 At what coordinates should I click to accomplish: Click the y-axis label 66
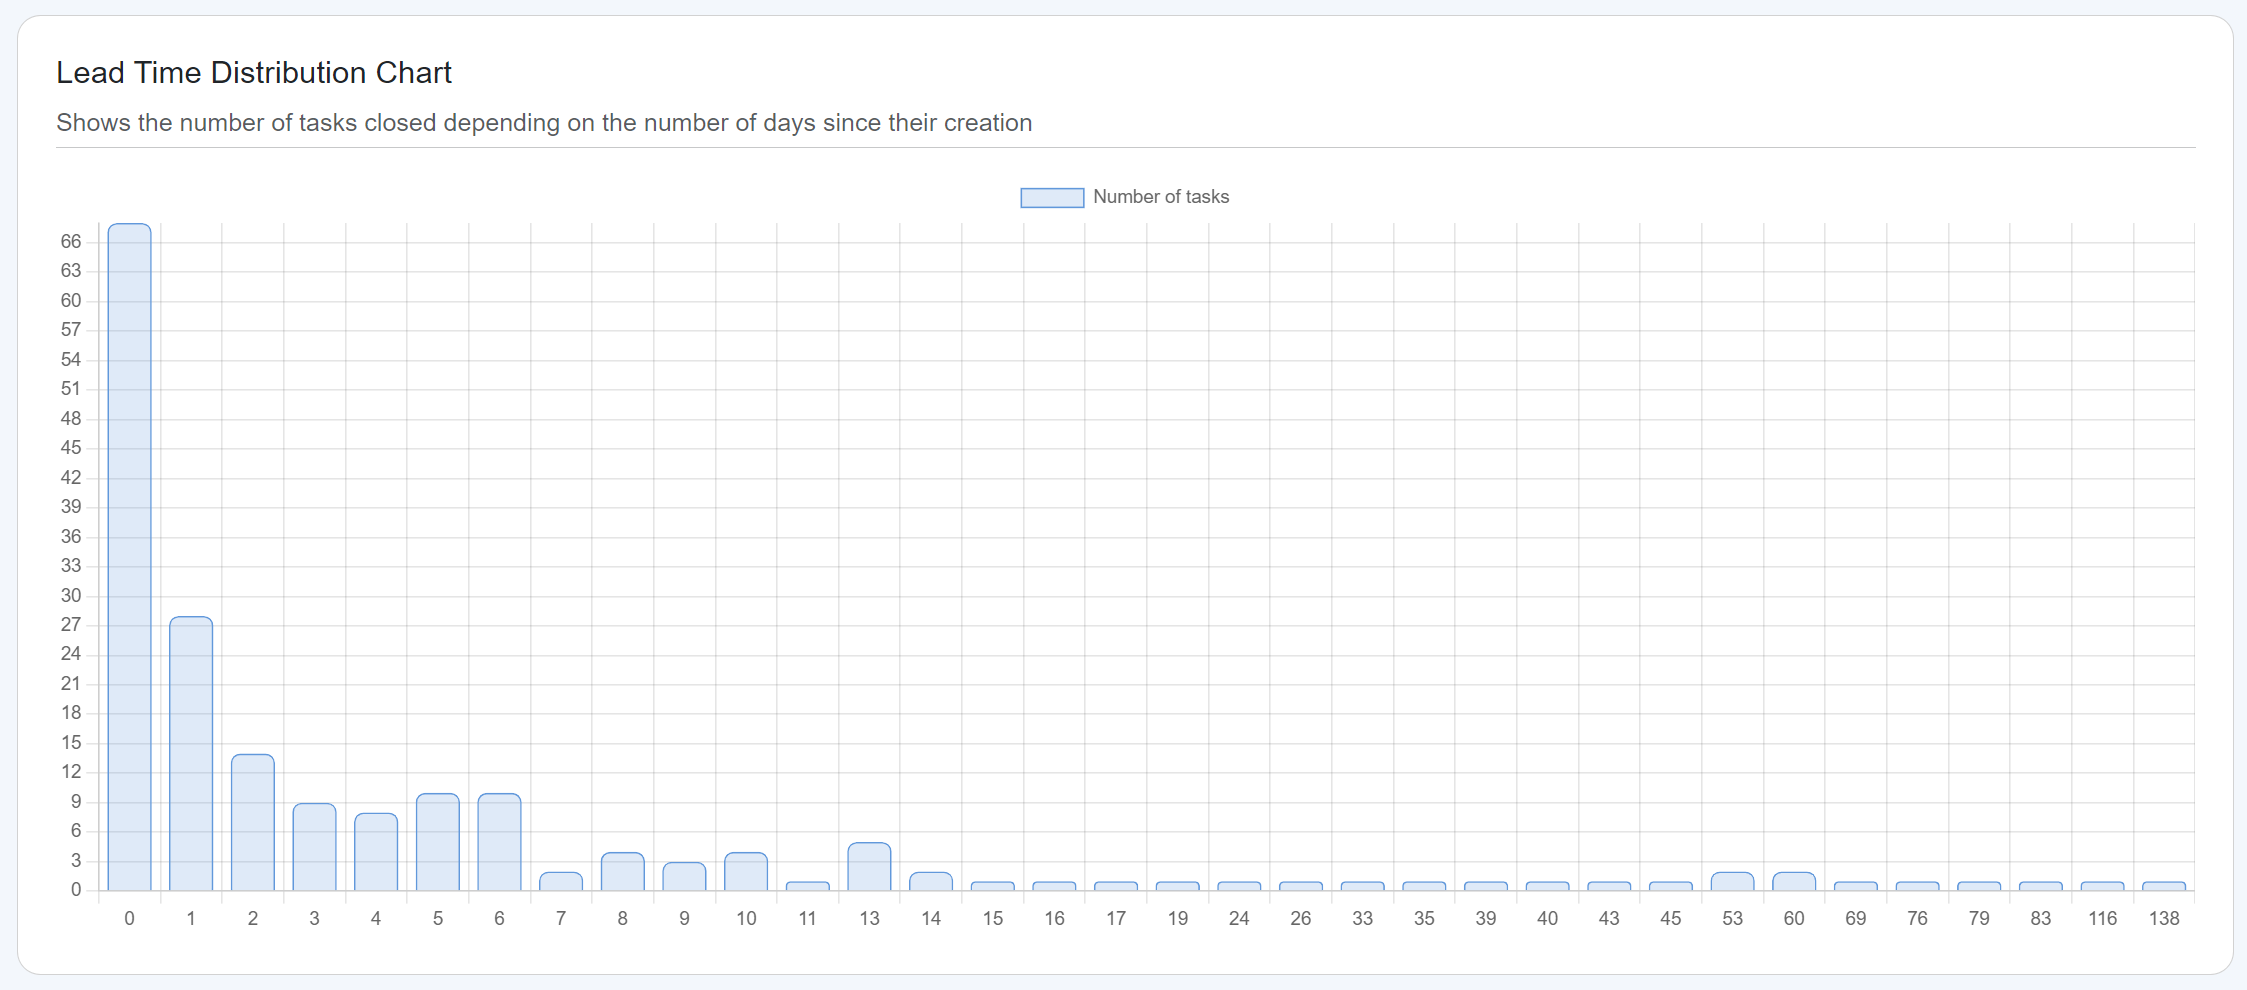(71, 242)
